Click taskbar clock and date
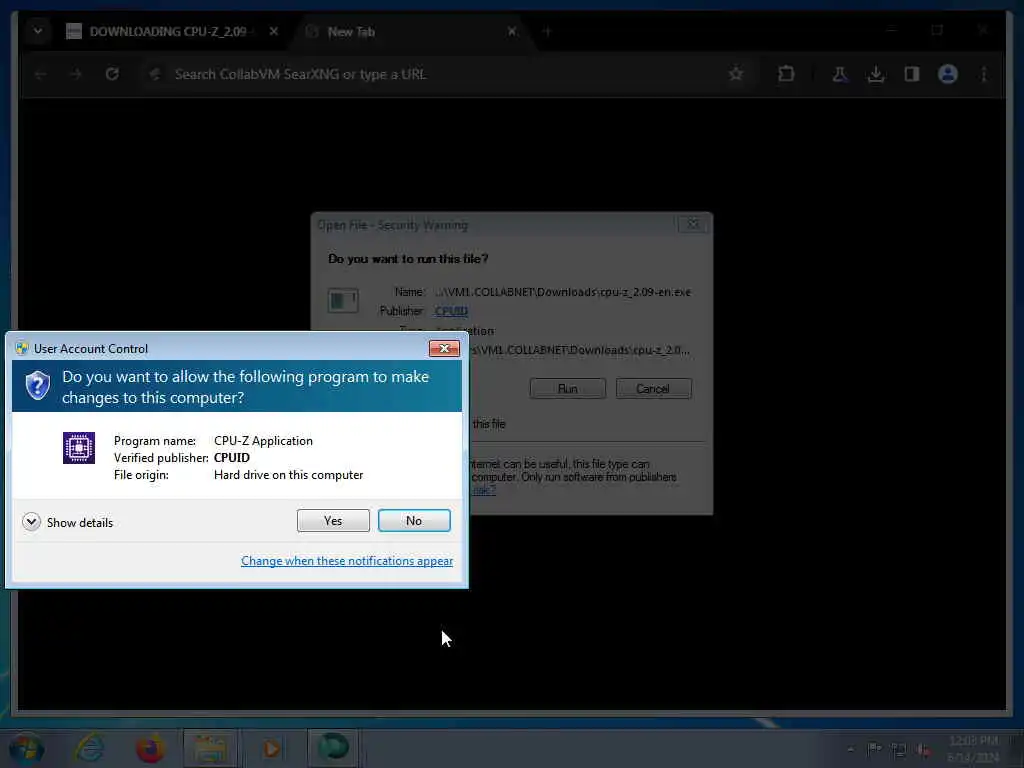 [973, 749]
